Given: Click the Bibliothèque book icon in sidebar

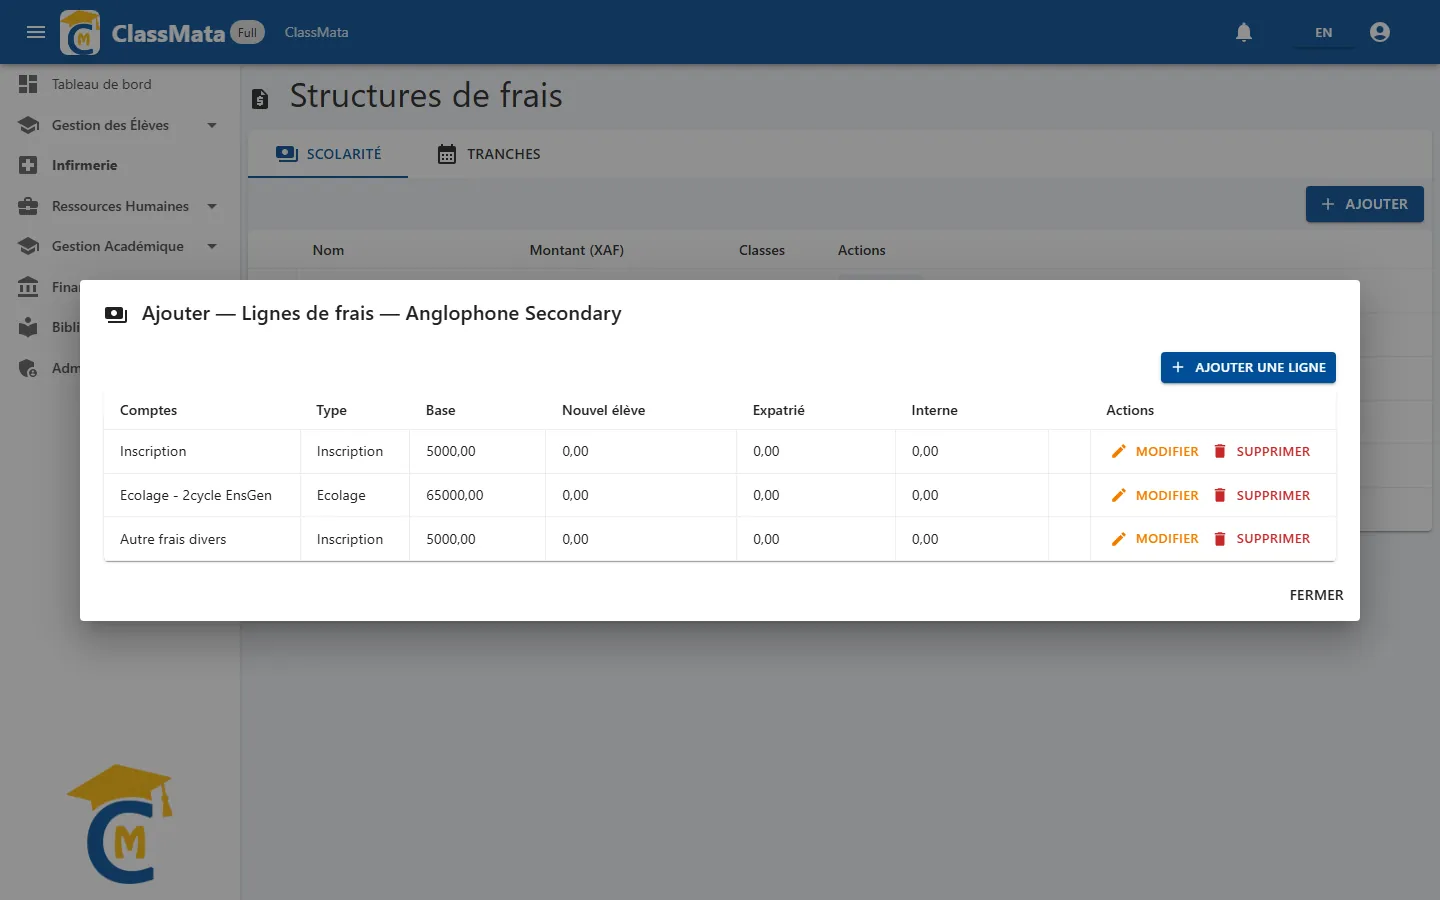Looking at the screenshot, I should [28, 327].
